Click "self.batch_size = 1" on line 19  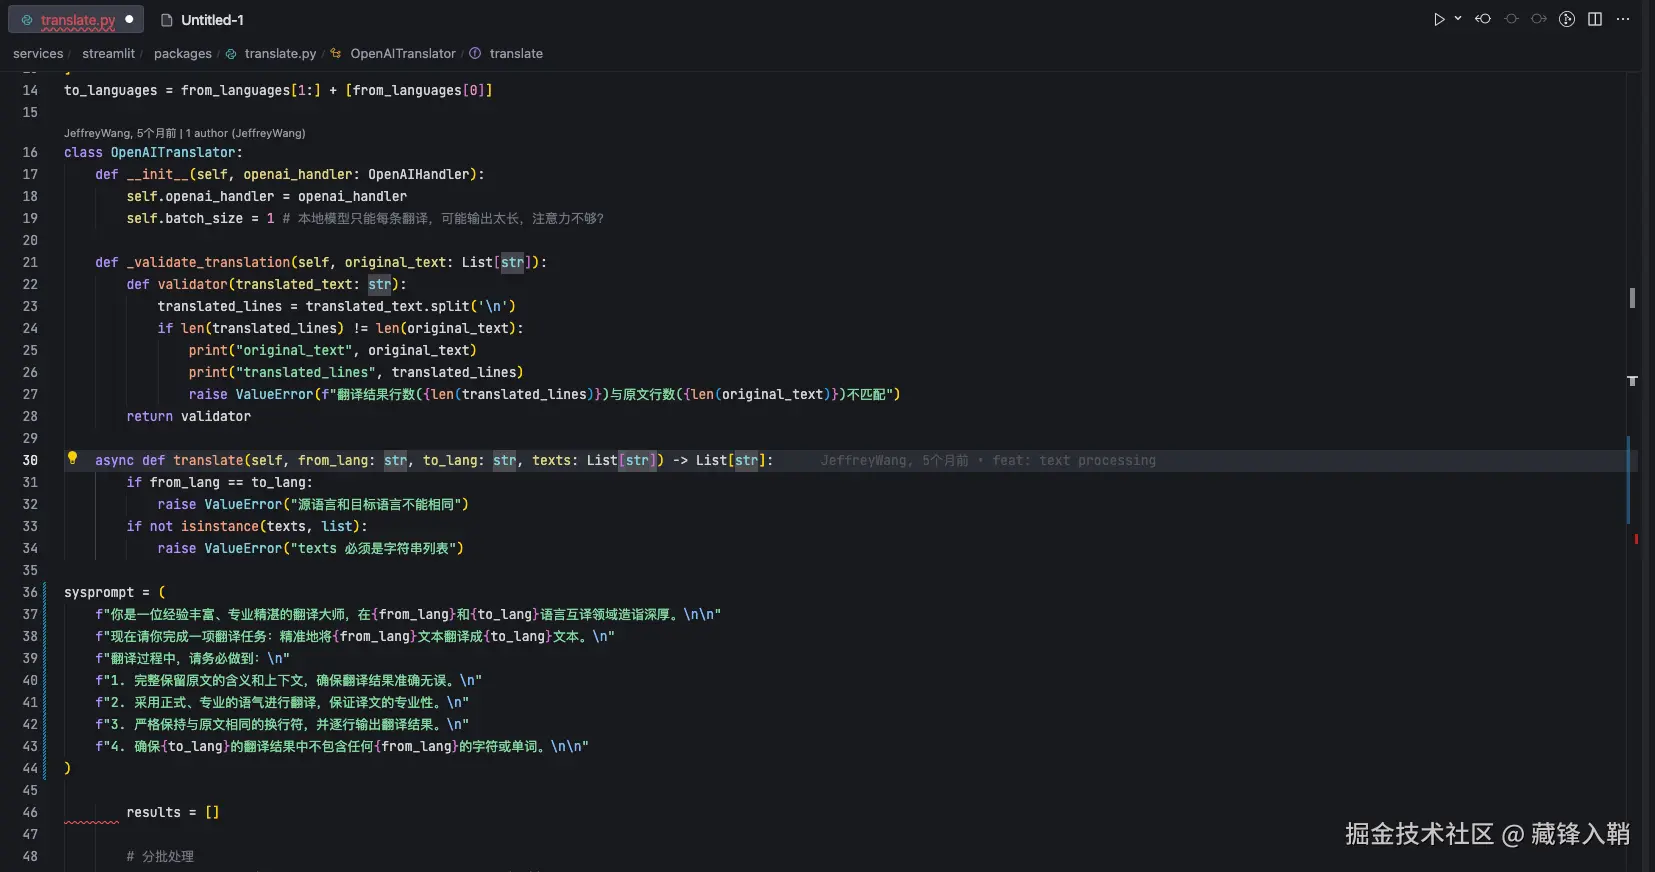pos(200,218)
